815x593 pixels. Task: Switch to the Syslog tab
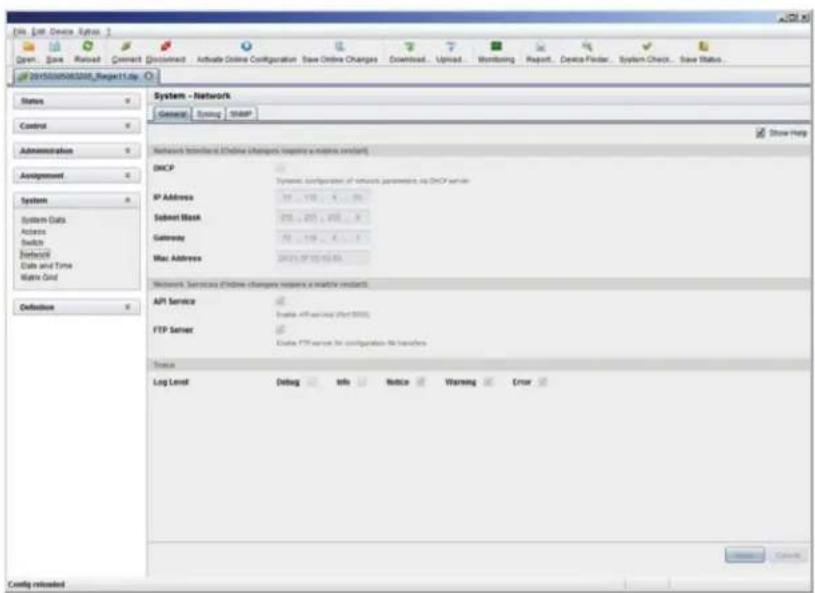(209, 114)
